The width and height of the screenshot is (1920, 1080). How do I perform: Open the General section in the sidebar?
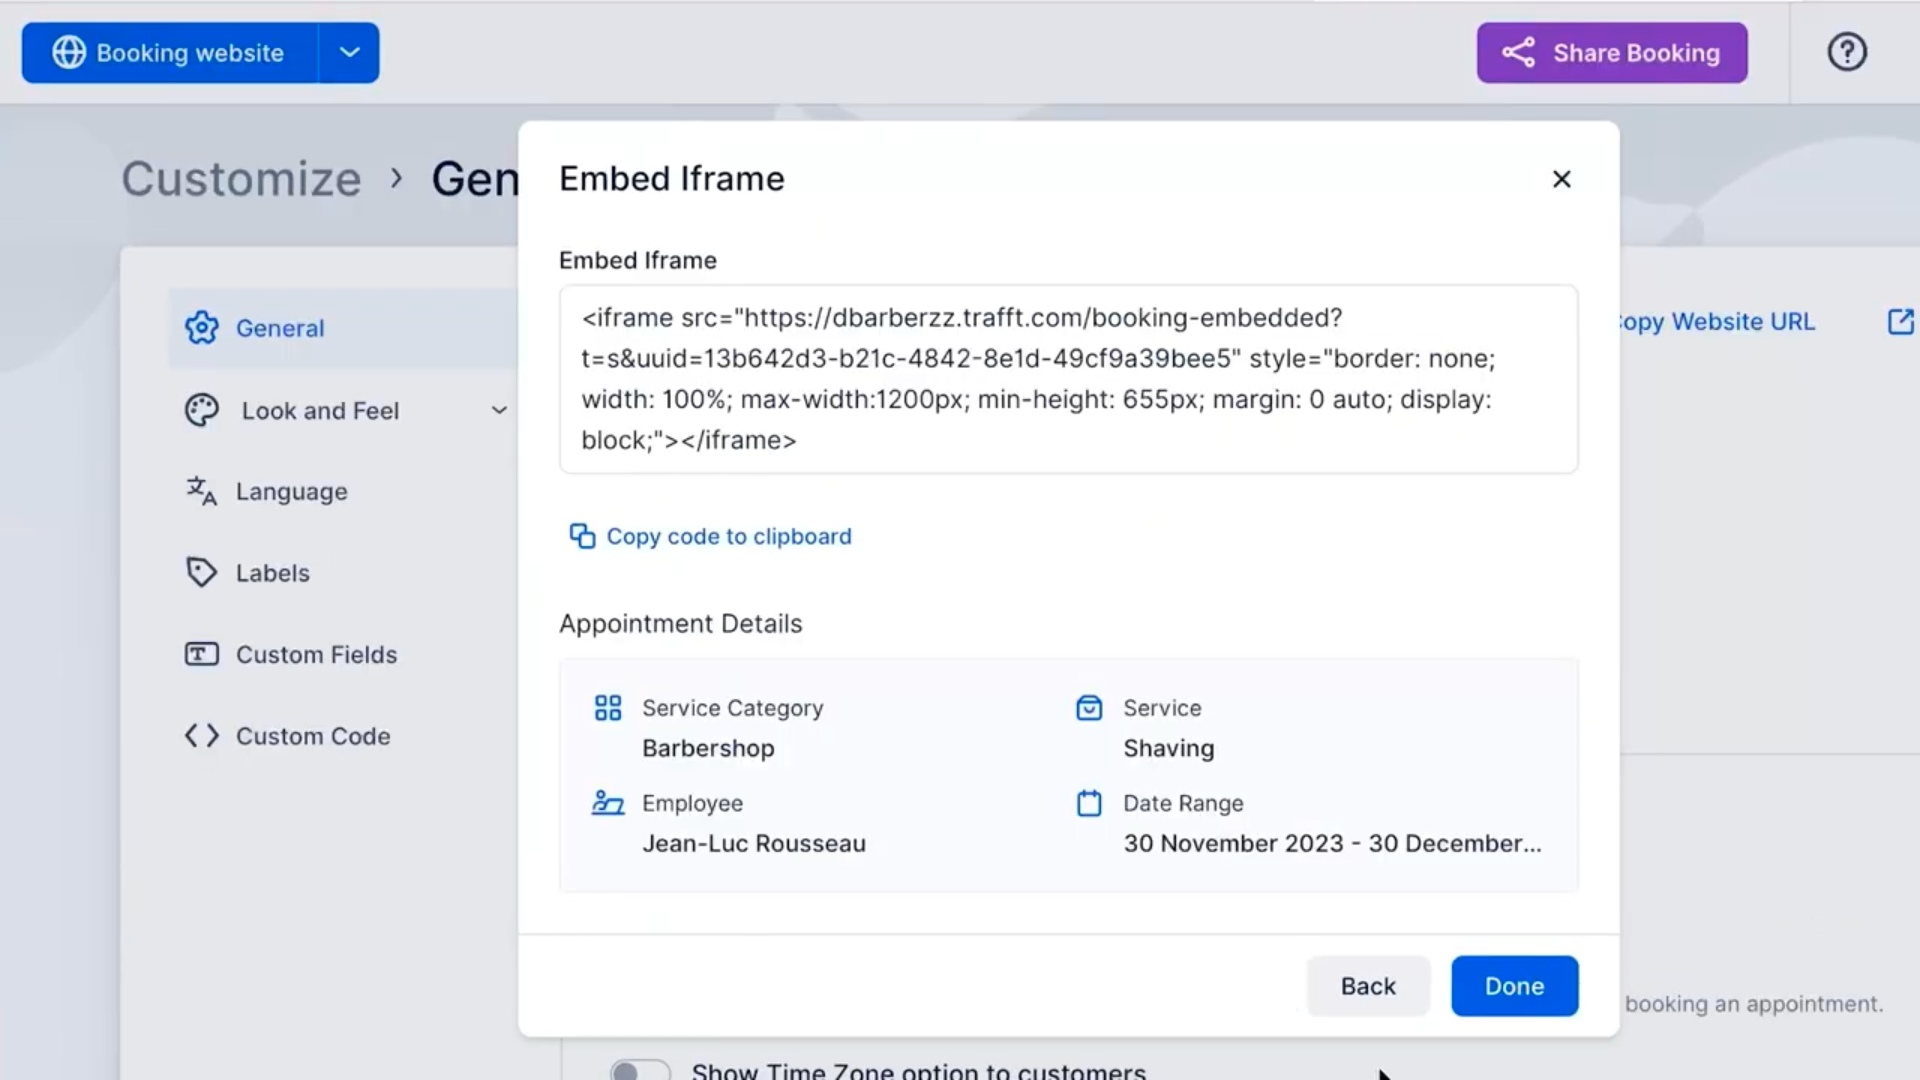click(x=279, y=327)
